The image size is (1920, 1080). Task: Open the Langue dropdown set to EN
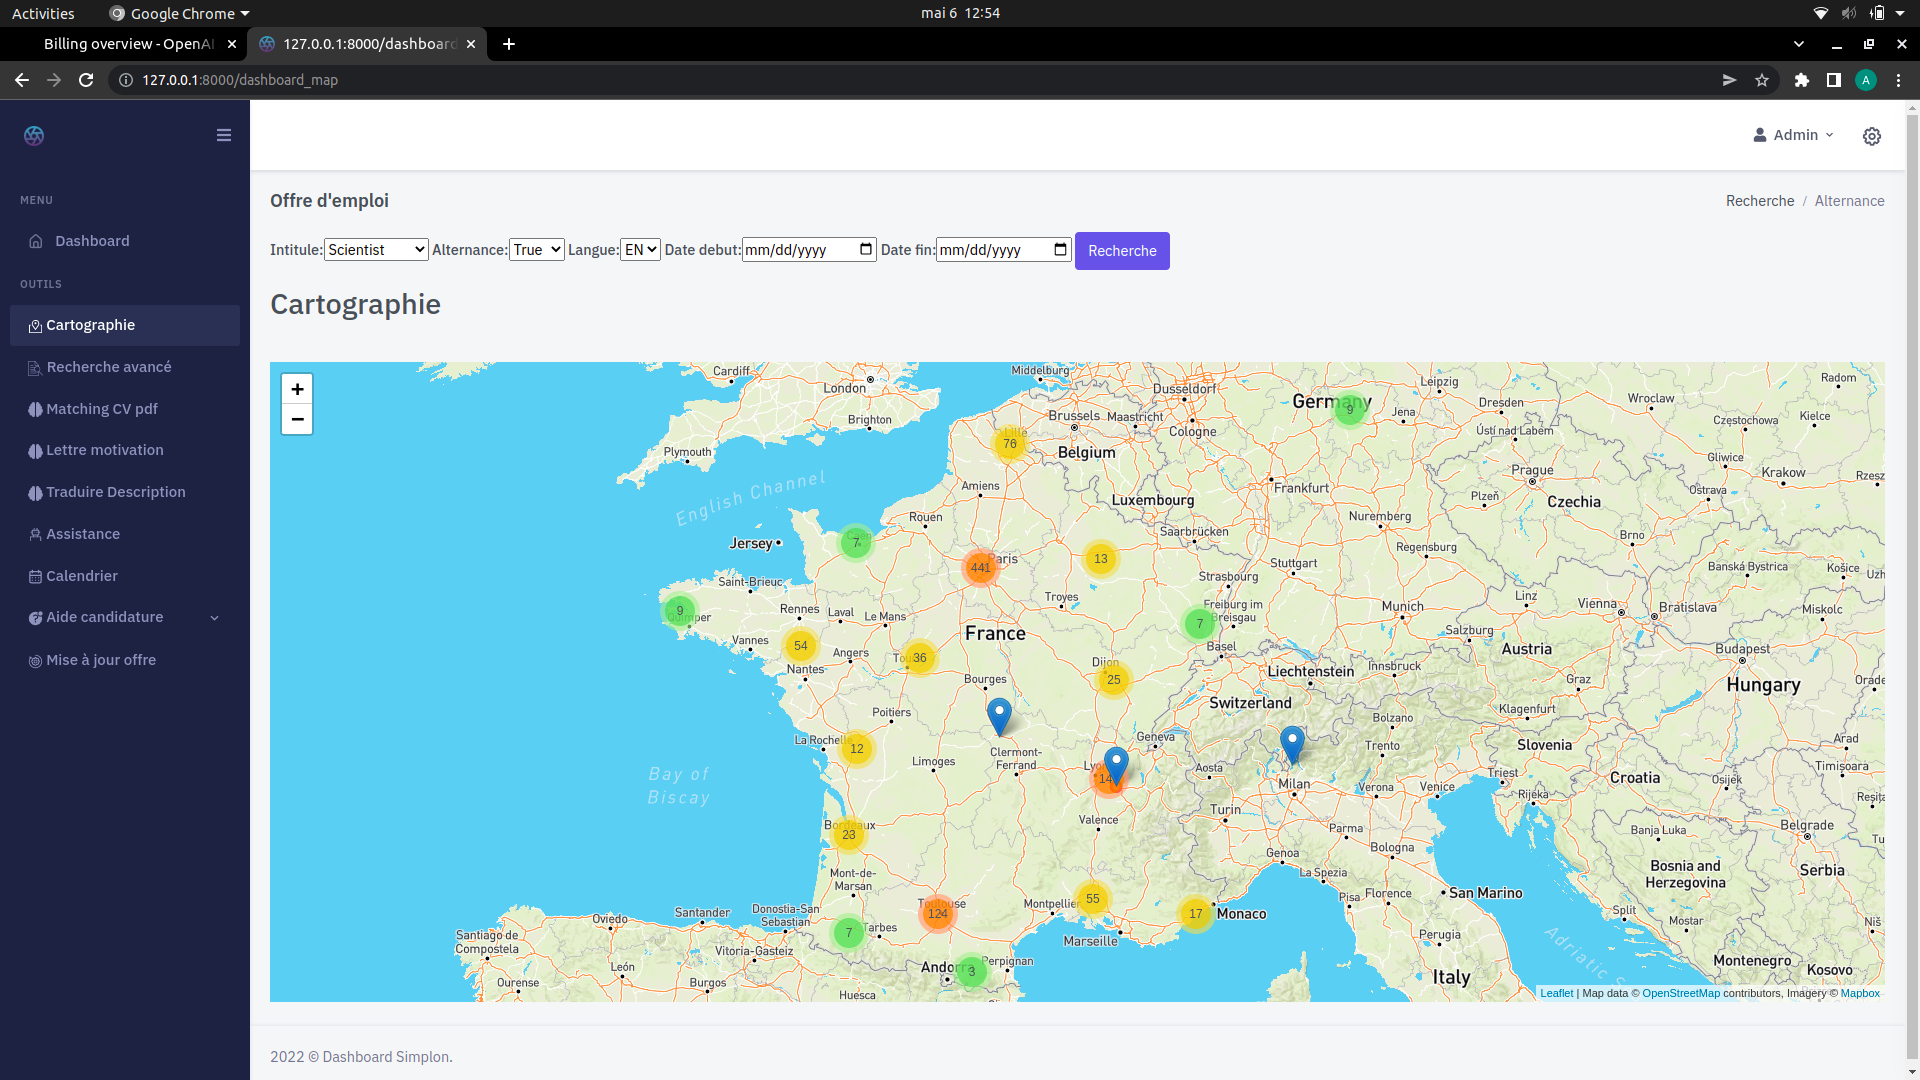pyautogui.click(x=640, y=250)
